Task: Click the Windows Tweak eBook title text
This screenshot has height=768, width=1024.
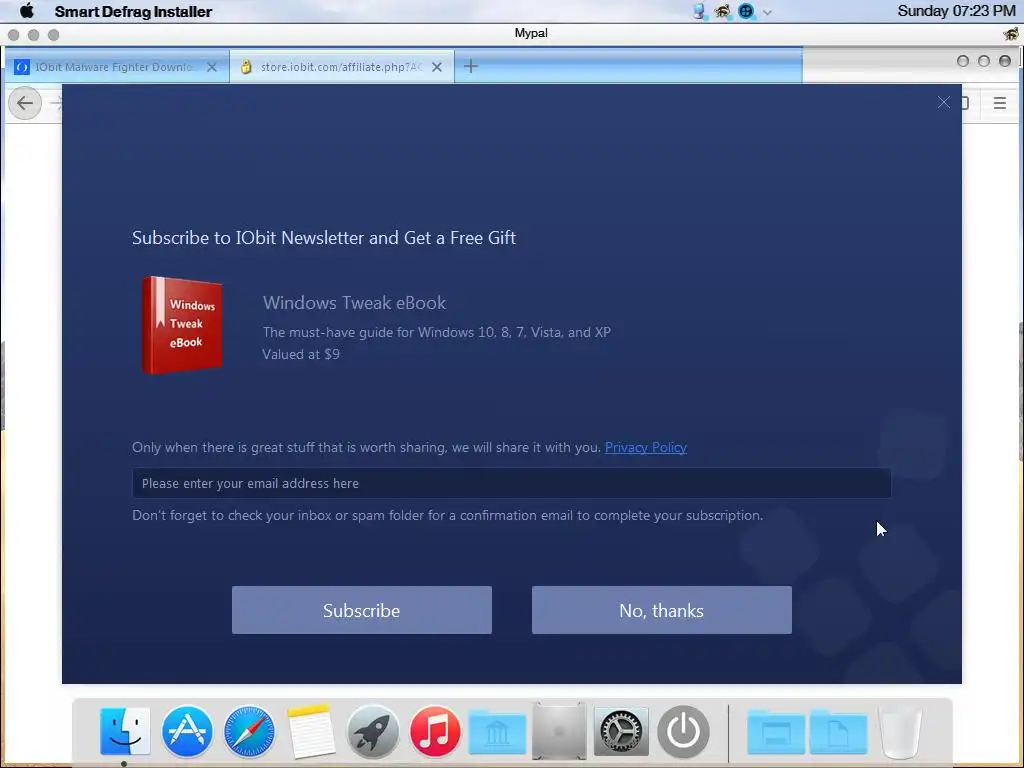Action: [355, 303]
